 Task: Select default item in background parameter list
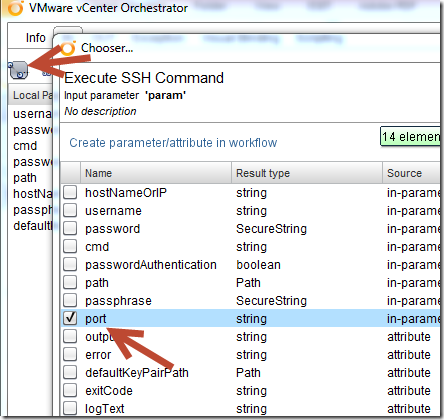32,226
